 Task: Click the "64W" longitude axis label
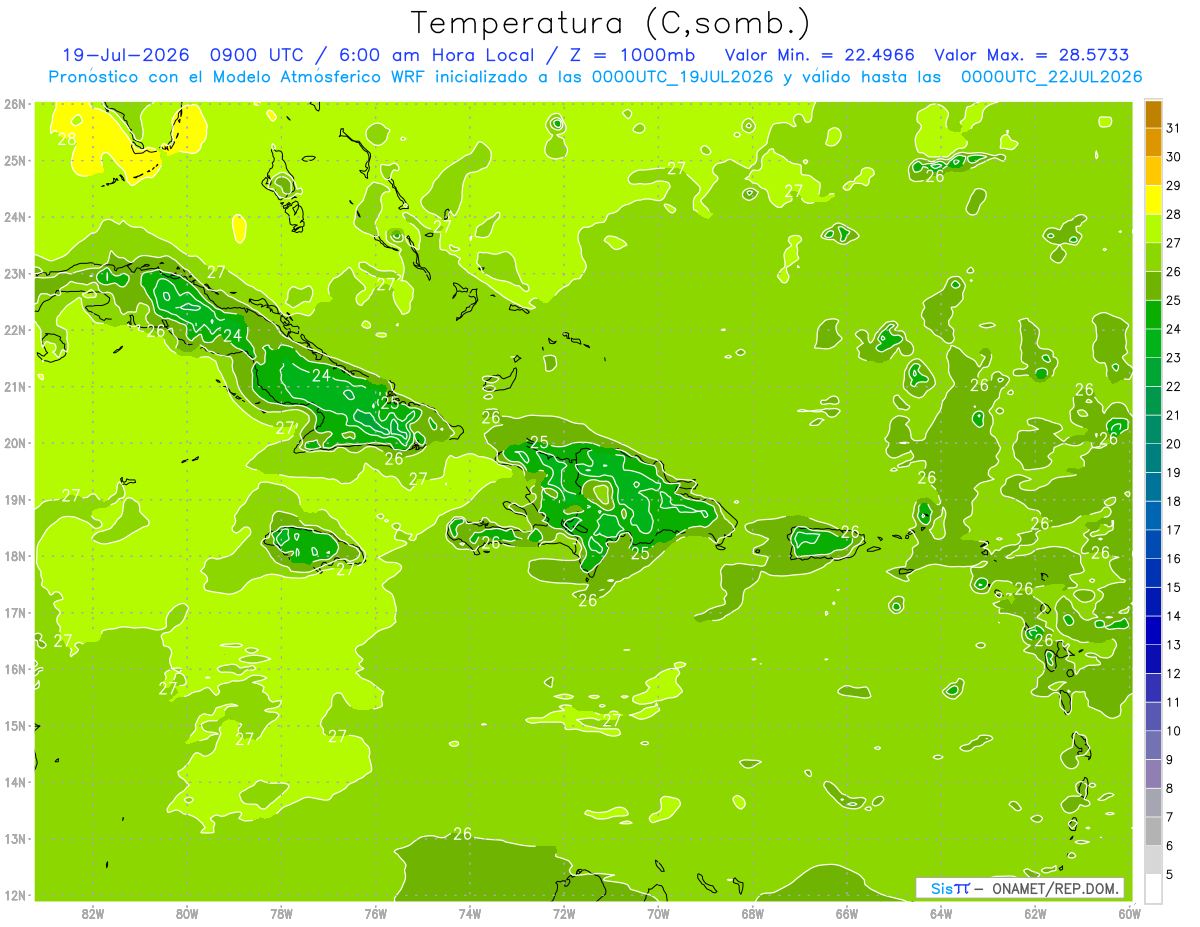pos(941,912)
